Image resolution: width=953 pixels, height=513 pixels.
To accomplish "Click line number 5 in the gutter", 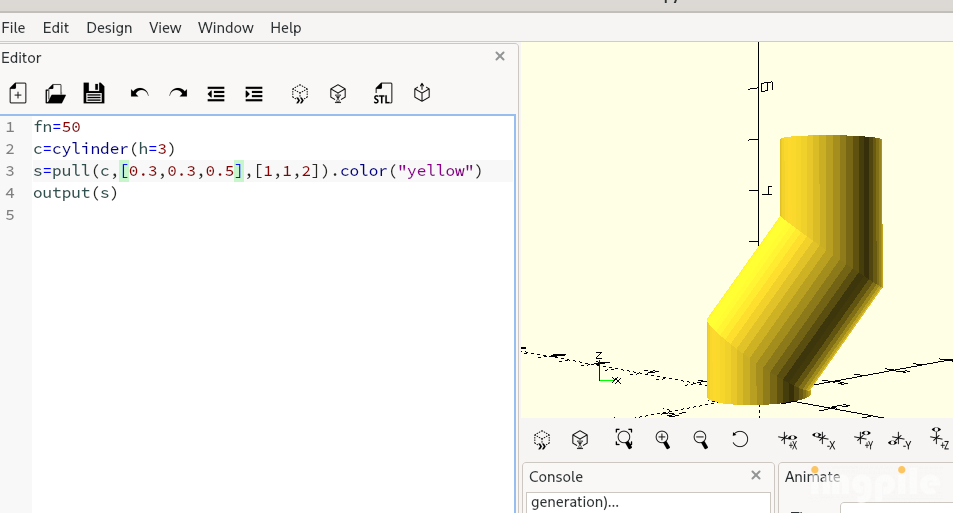I will (x=10, y=215).
